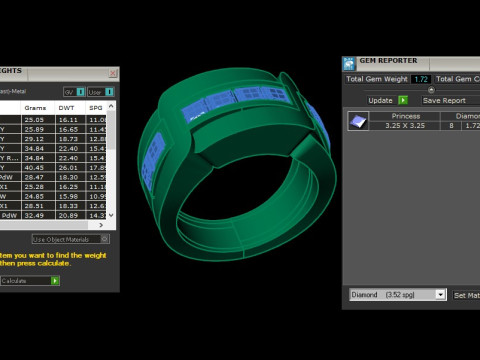This screenshot has height=360, width=480.
Task: Select the 40.45 grams cell
Action: point(38,168)
